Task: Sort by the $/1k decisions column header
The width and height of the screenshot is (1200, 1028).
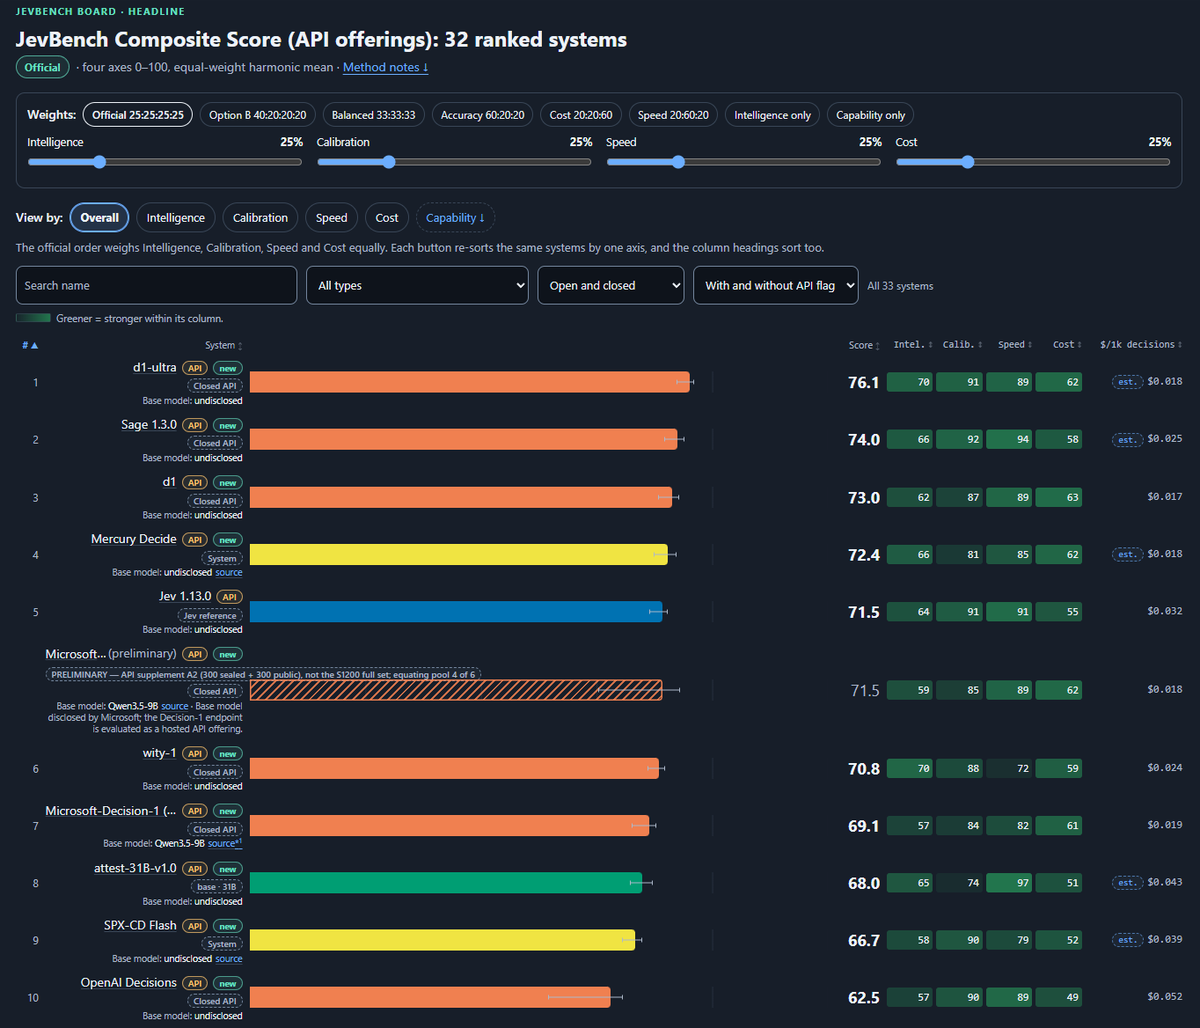Action: tap(1140, 345)
